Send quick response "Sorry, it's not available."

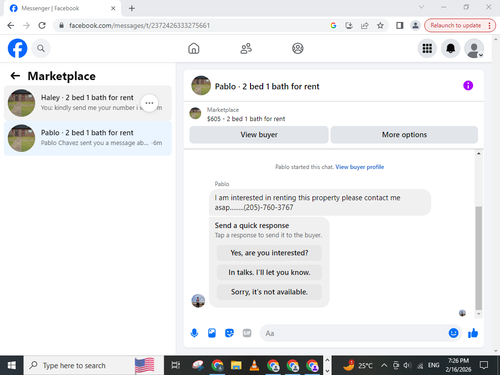point(269,292)
